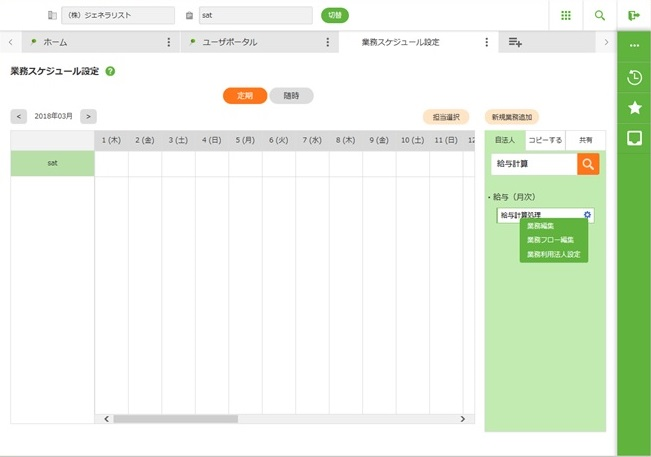Switch to the コピーする tab
Screen dimensions: 651x457
coord(545,141)
